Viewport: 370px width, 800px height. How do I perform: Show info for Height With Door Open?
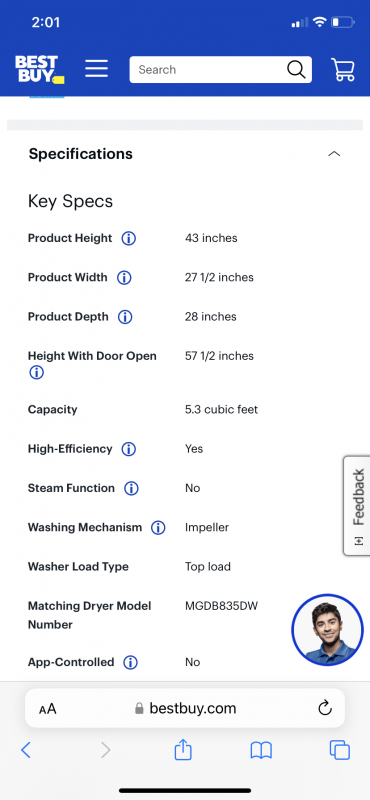[36, 373]
